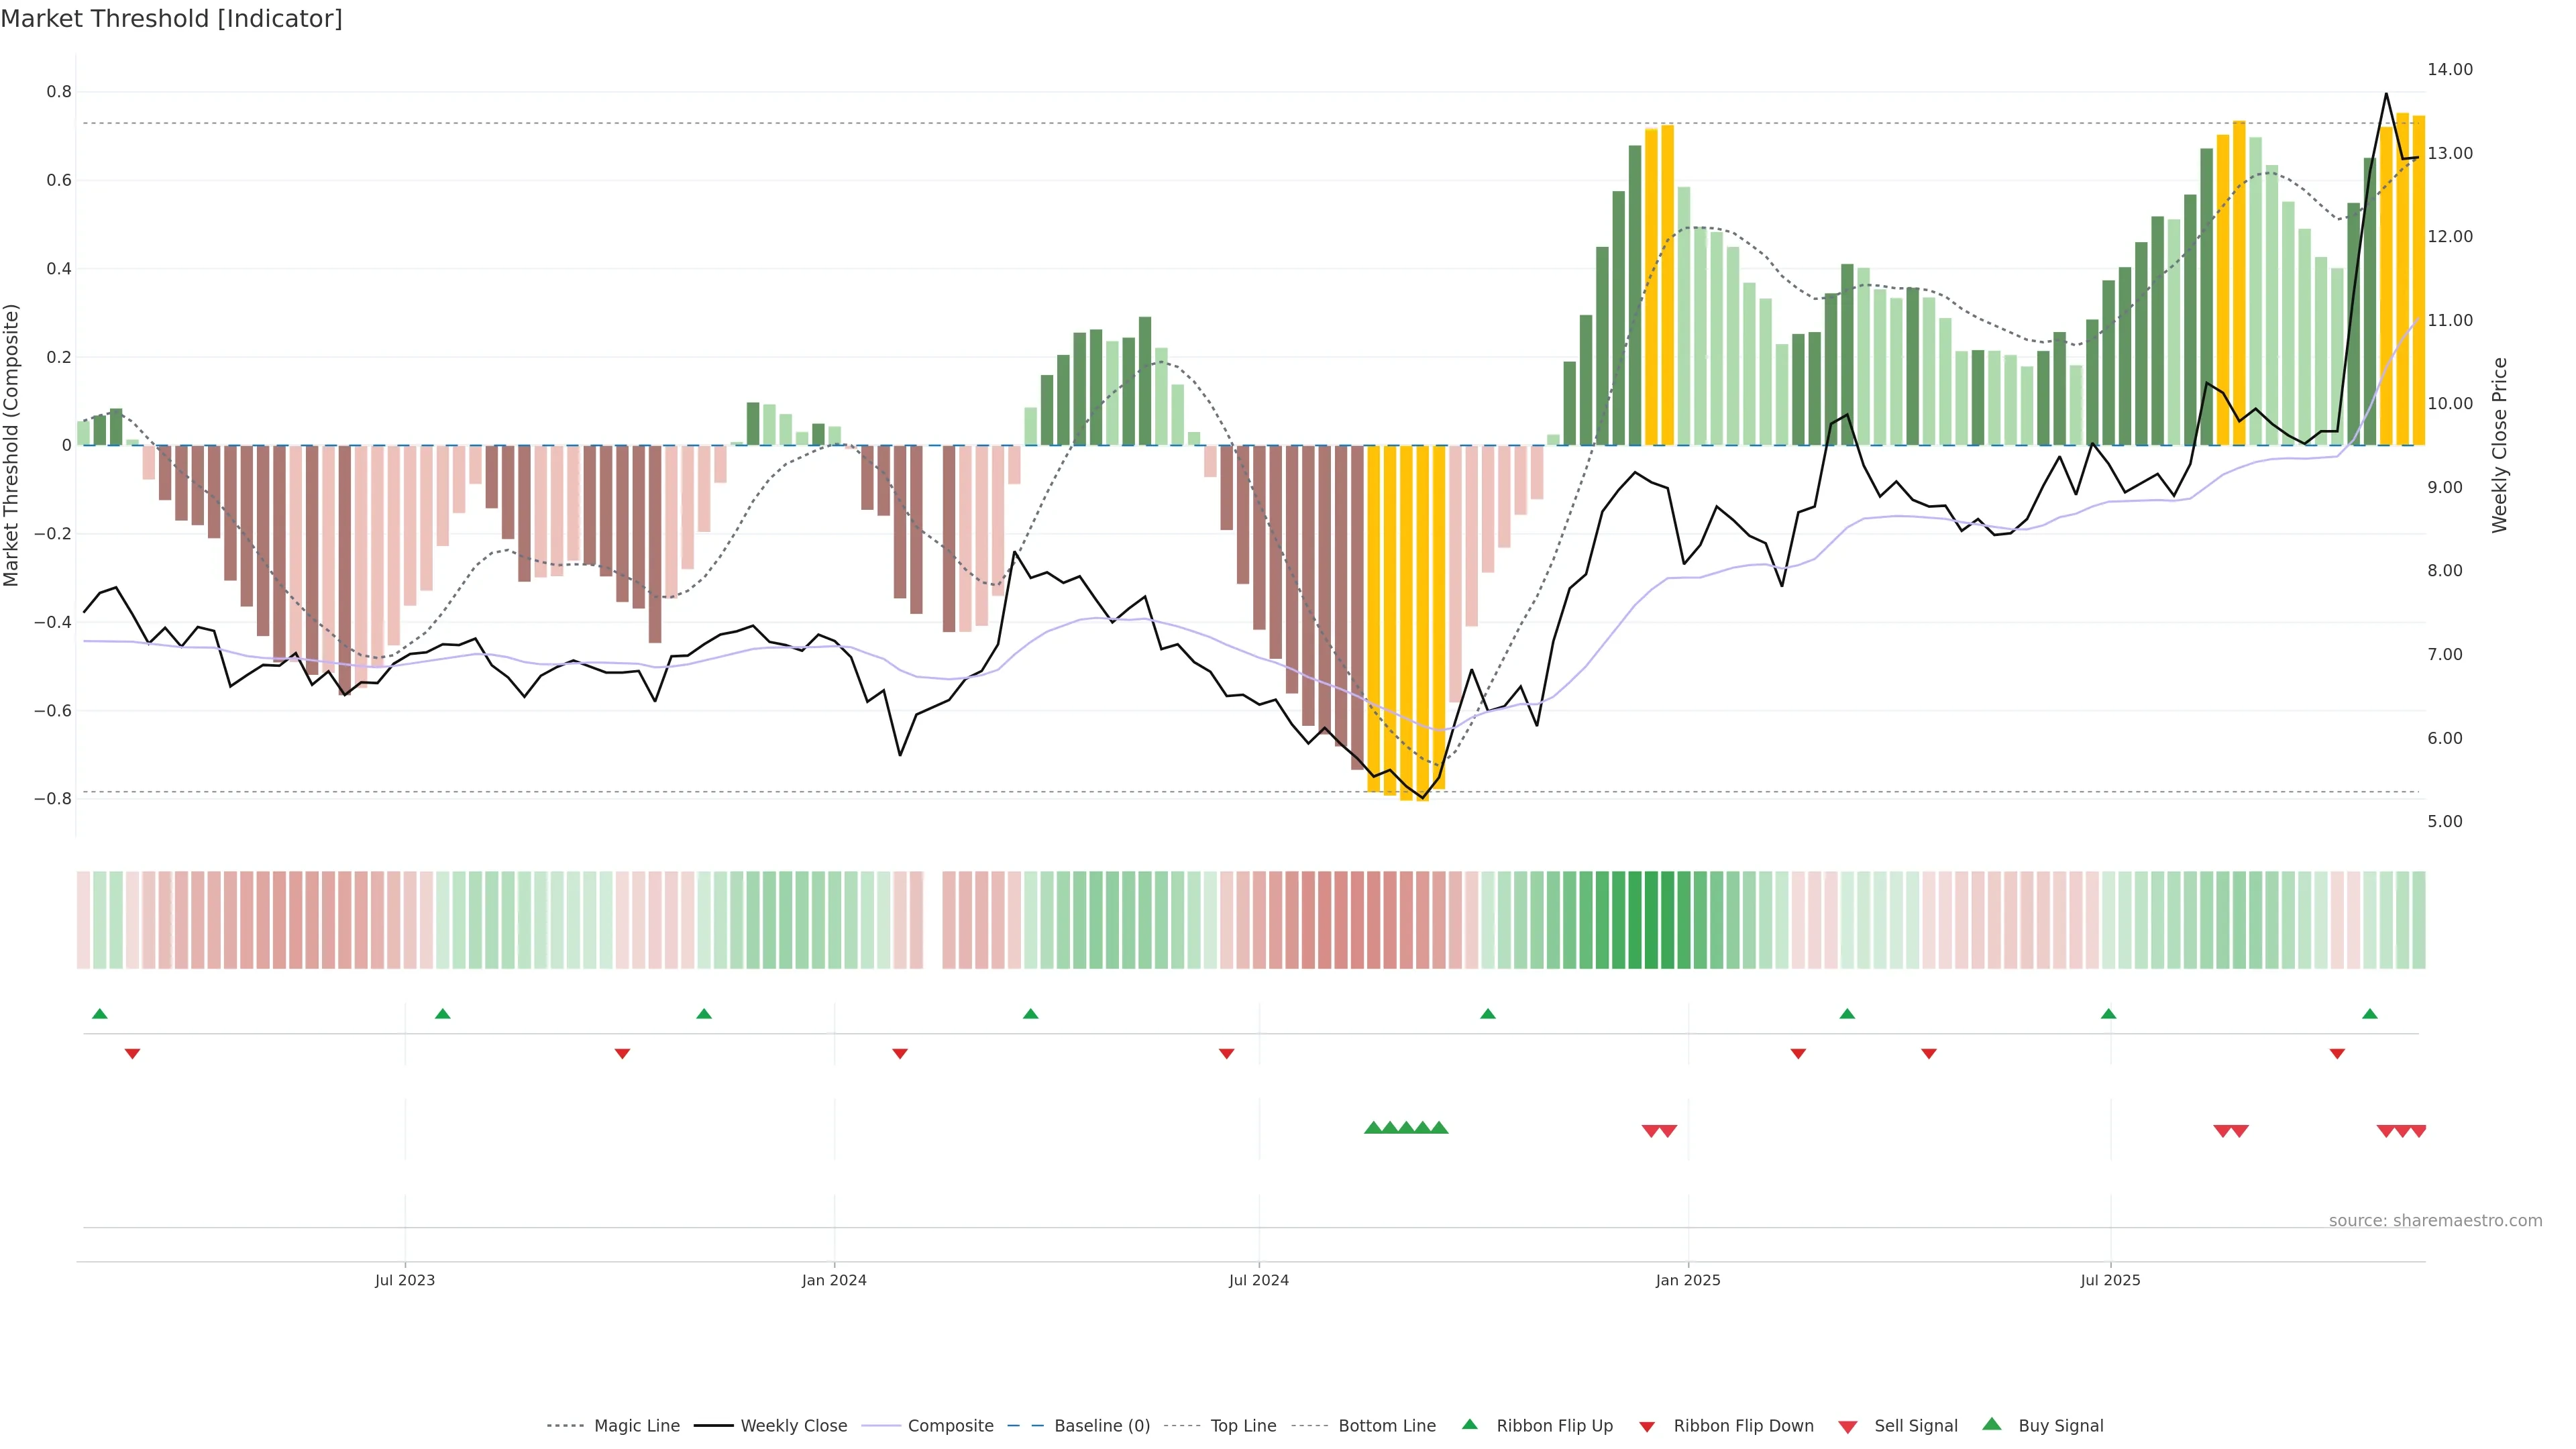This screenshot has height=1449, width=2576.
Task: Toggle the Magic Line legend entry
Action: coord(636,1426)
